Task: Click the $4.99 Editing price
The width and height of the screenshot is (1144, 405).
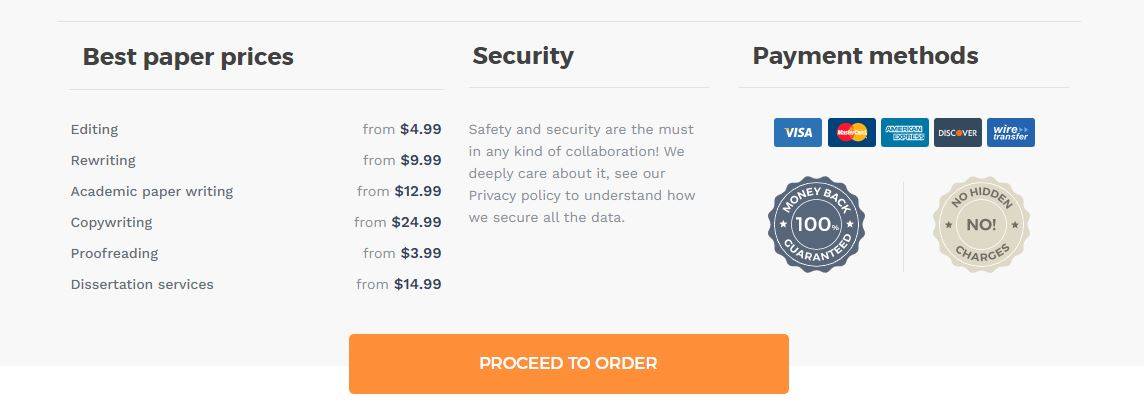Action: coord(421,129)
